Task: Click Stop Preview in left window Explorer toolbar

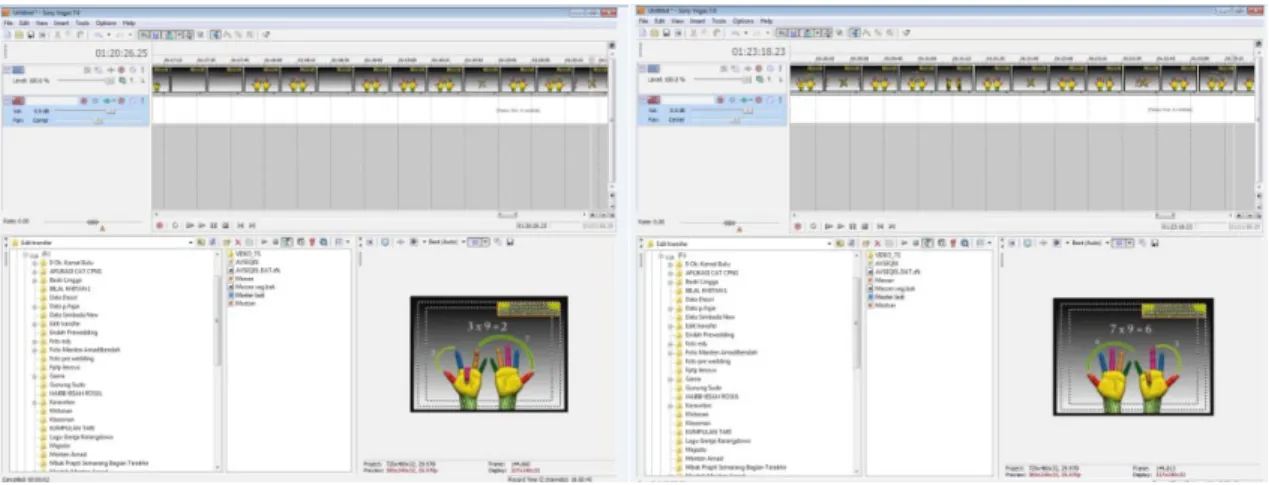Action: point(275,242)
